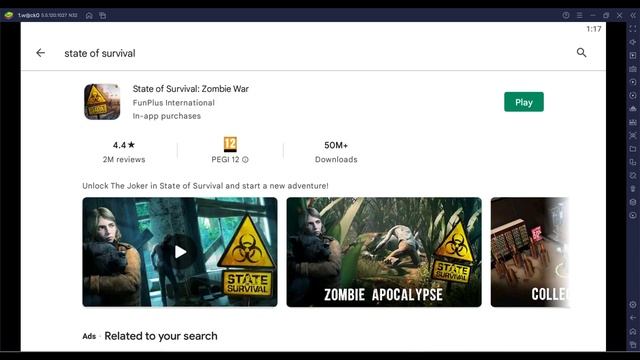Click Android home icon in sidebar
This screenshot has height=360, width=640.
click(x=633, y=331)
